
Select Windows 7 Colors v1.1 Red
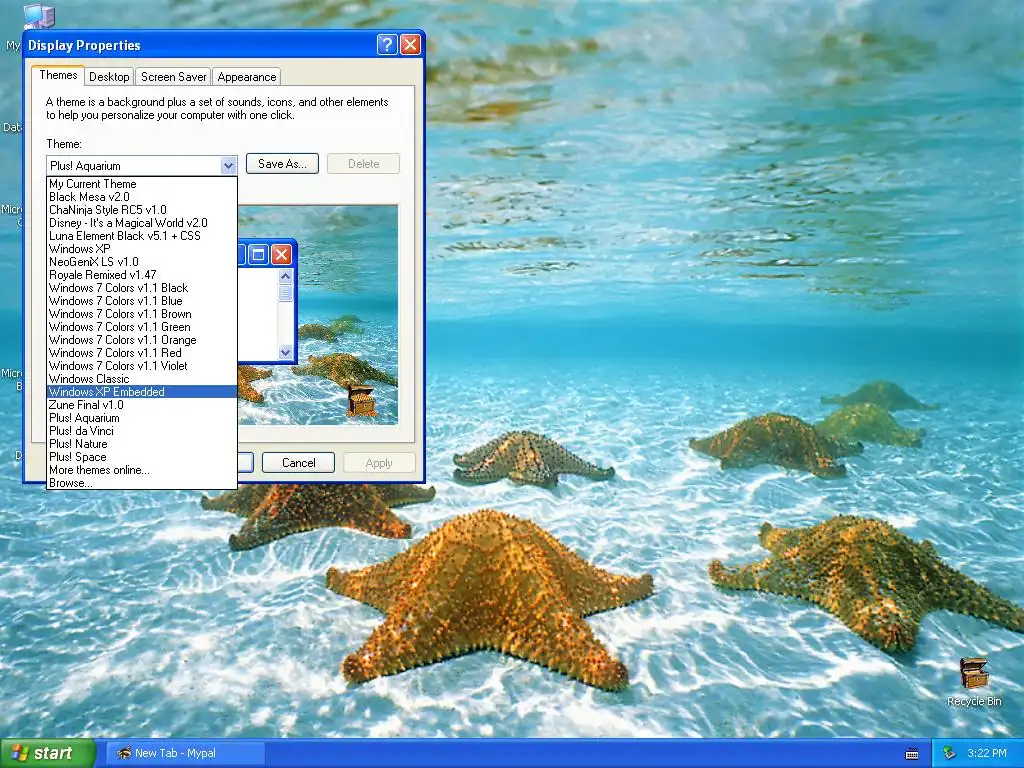142,353
